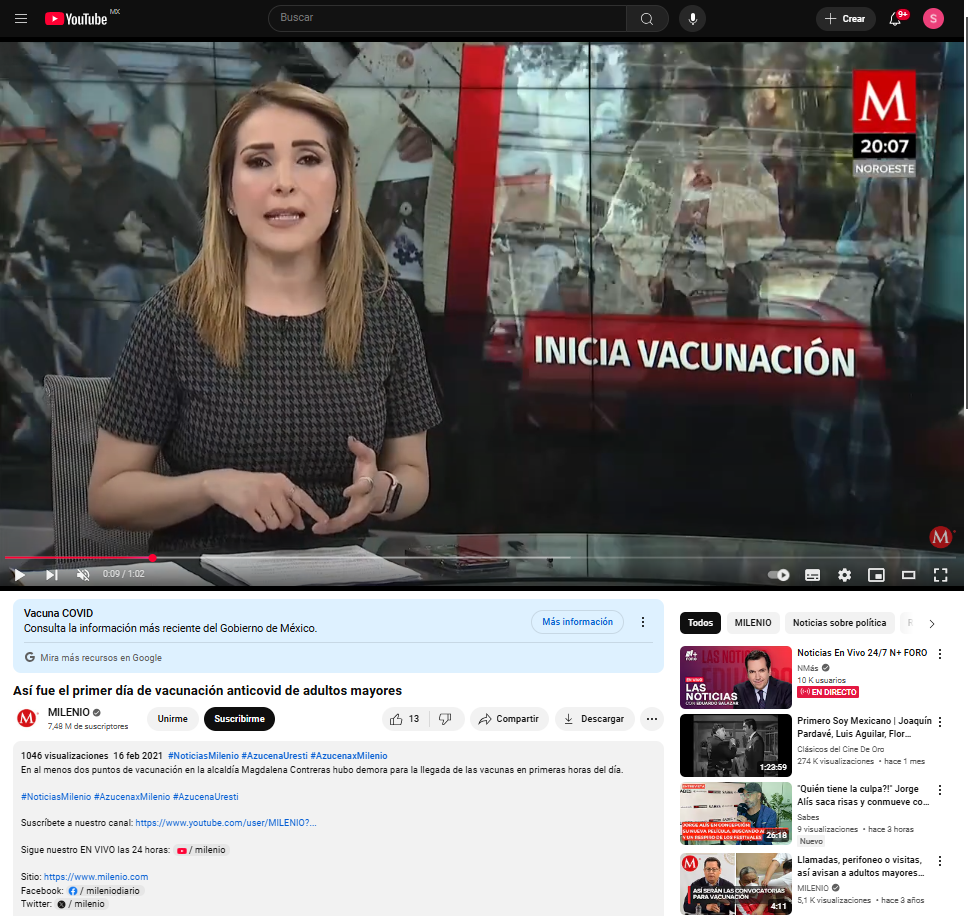Open the Llamadas, perifoneo o visitas thumbnail
The image size is (968, 916).
click(736, 884)
